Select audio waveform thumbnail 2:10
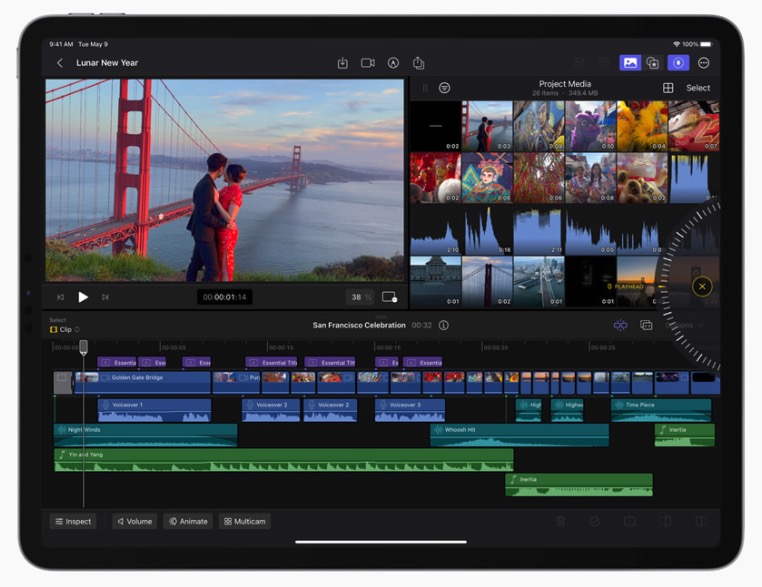This screenshot has width=762, height=587. tap(435, 230)
